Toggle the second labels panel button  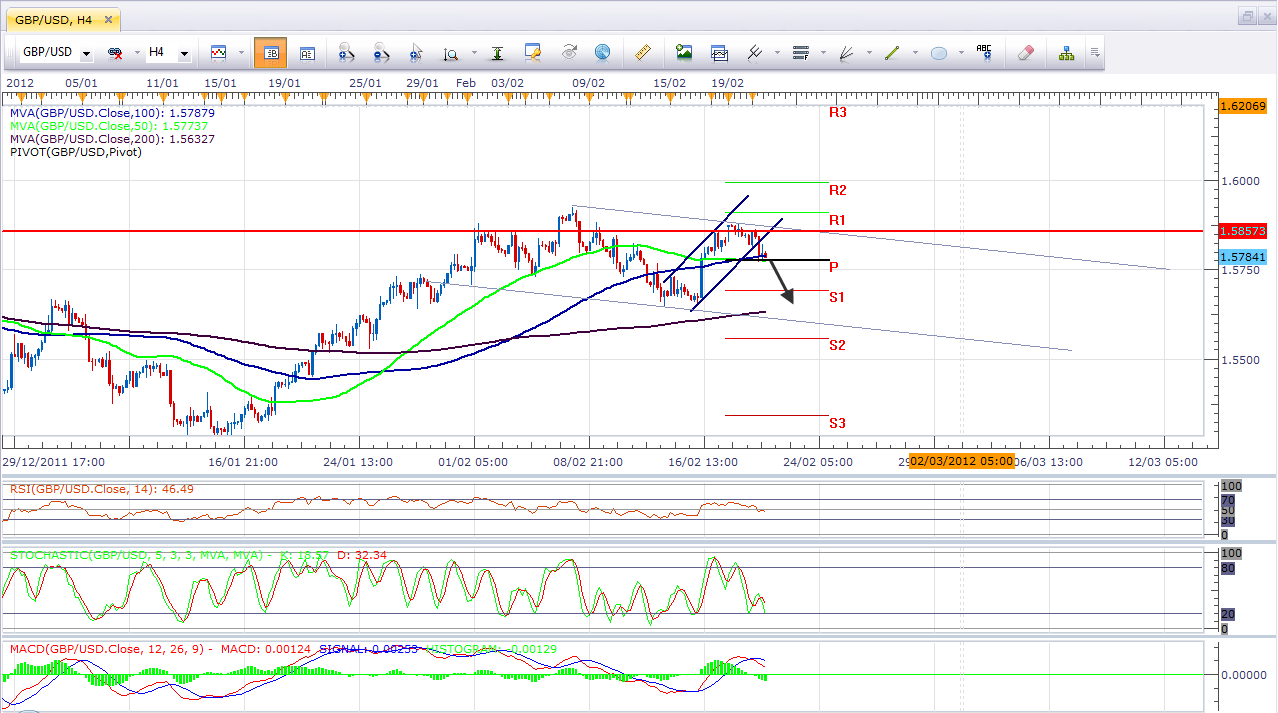pos(307,53)
